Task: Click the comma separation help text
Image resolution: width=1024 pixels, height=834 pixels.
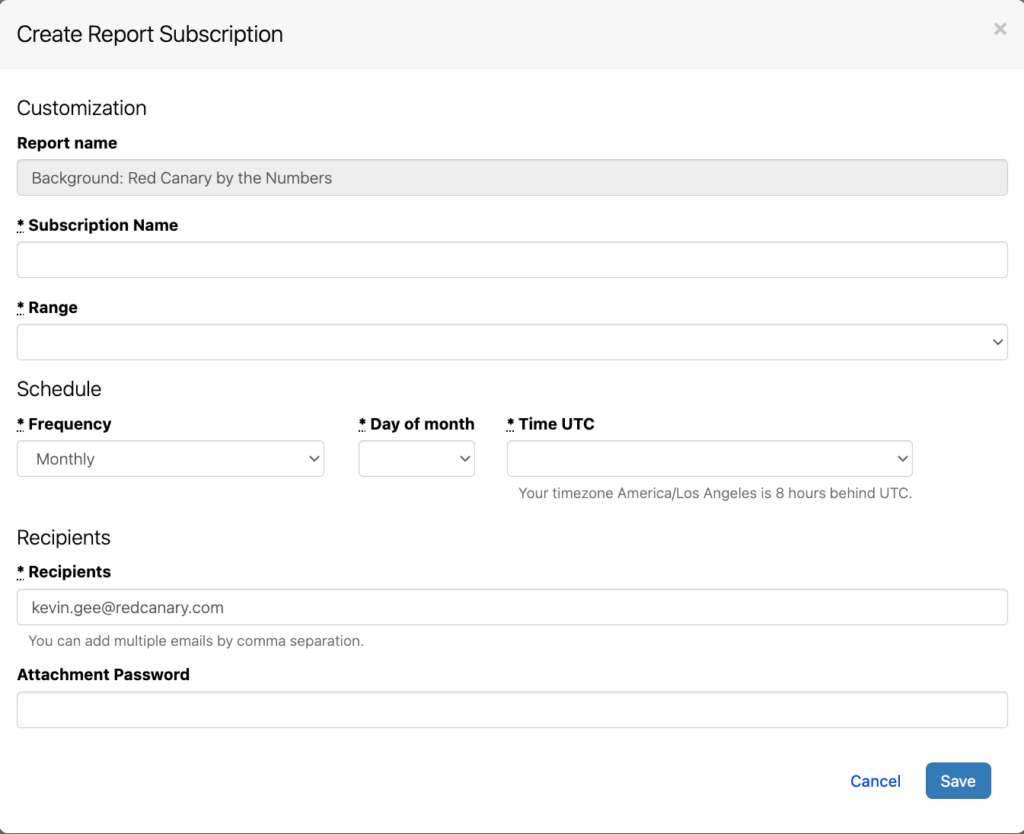Action: point(196,641)
